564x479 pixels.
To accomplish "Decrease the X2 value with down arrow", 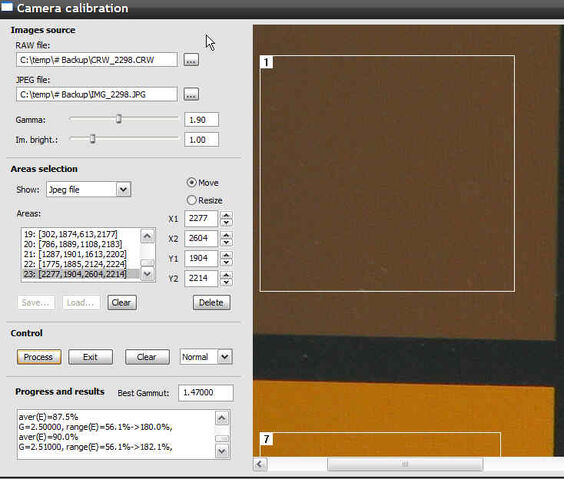I will (226, 242).
